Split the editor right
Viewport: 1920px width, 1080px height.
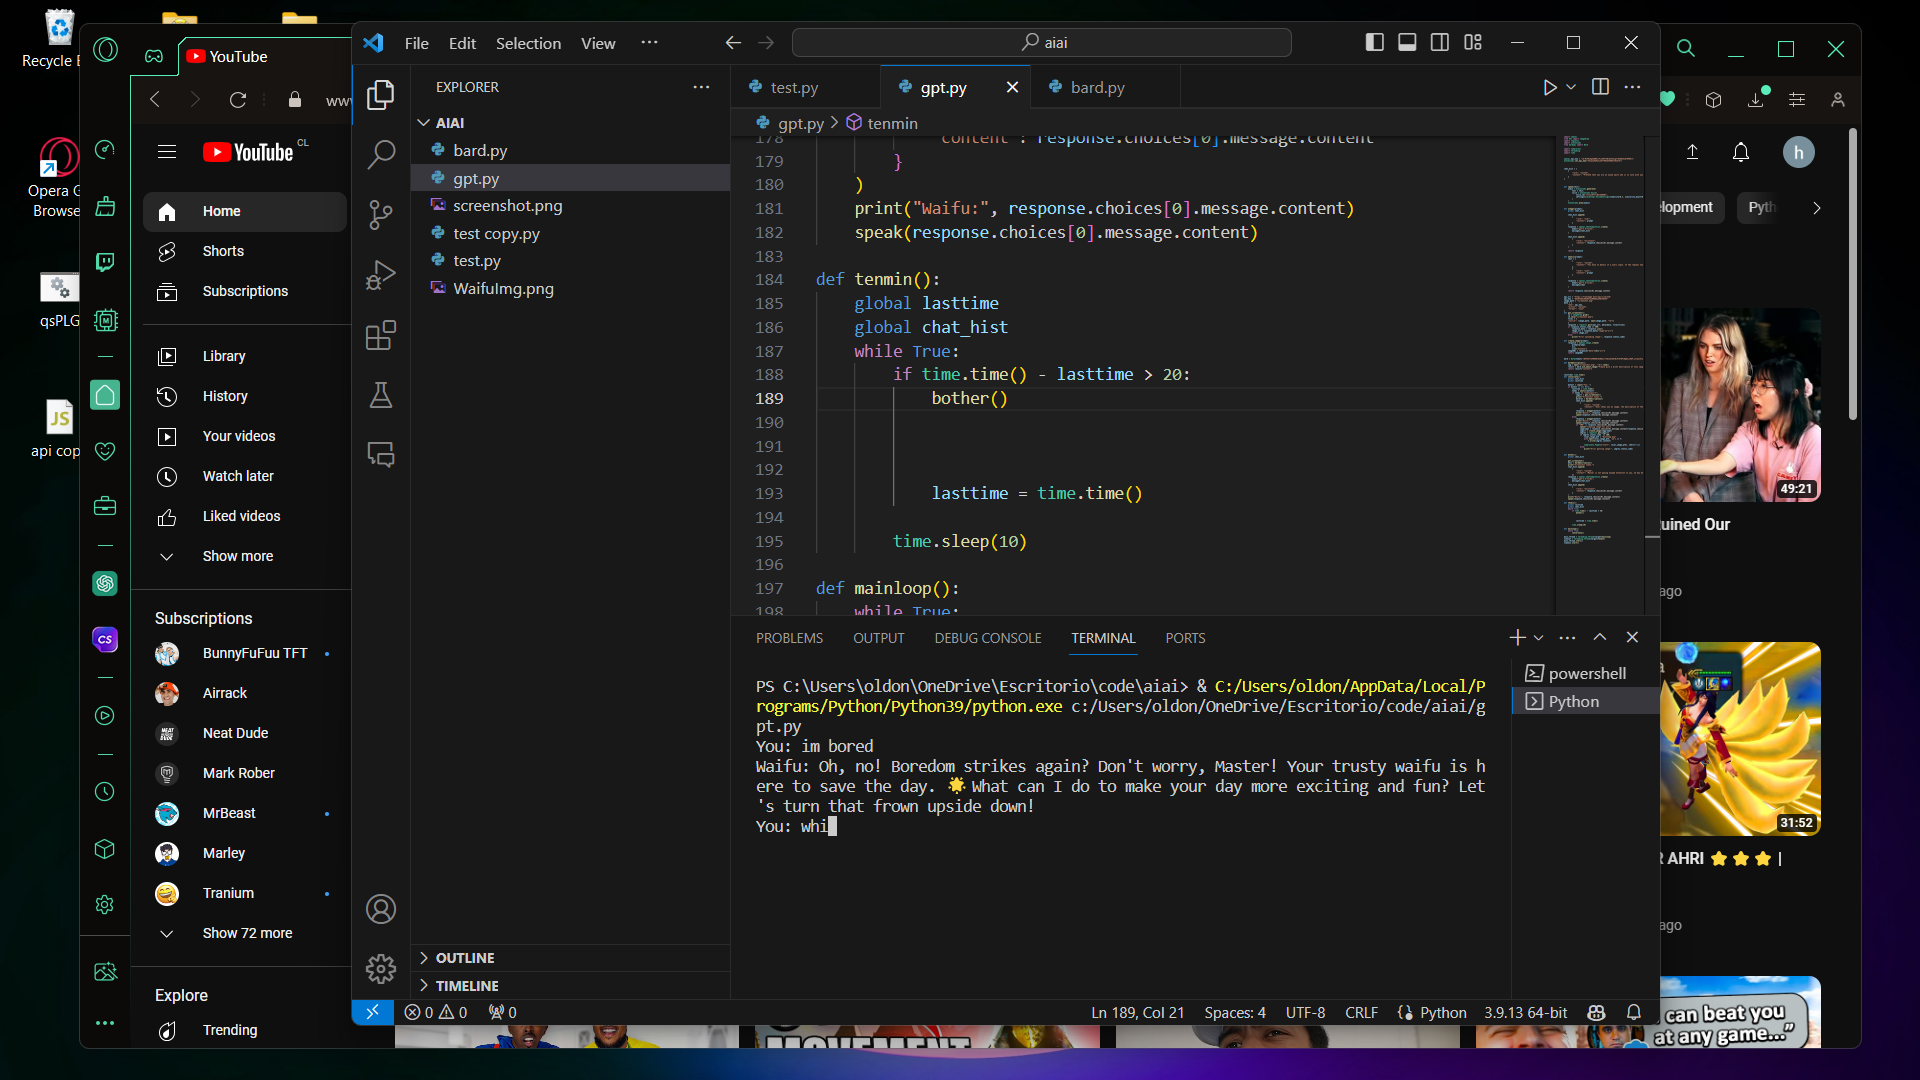1600,88
